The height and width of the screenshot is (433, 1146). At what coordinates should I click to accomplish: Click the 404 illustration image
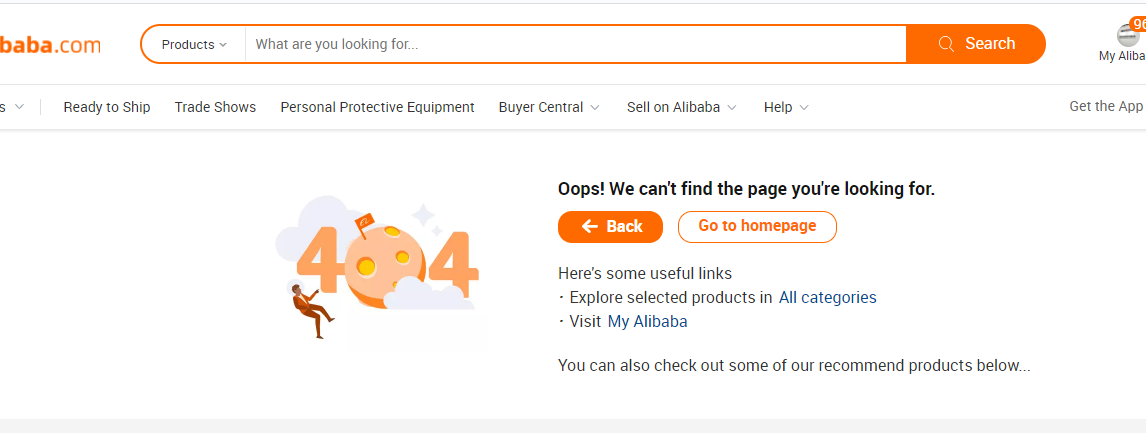(378, 265)
